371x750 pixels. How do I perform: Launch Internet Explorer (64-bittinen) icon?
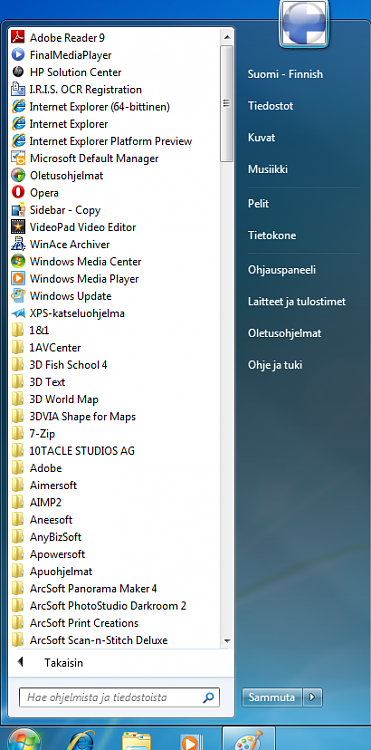tap(18, 107)
